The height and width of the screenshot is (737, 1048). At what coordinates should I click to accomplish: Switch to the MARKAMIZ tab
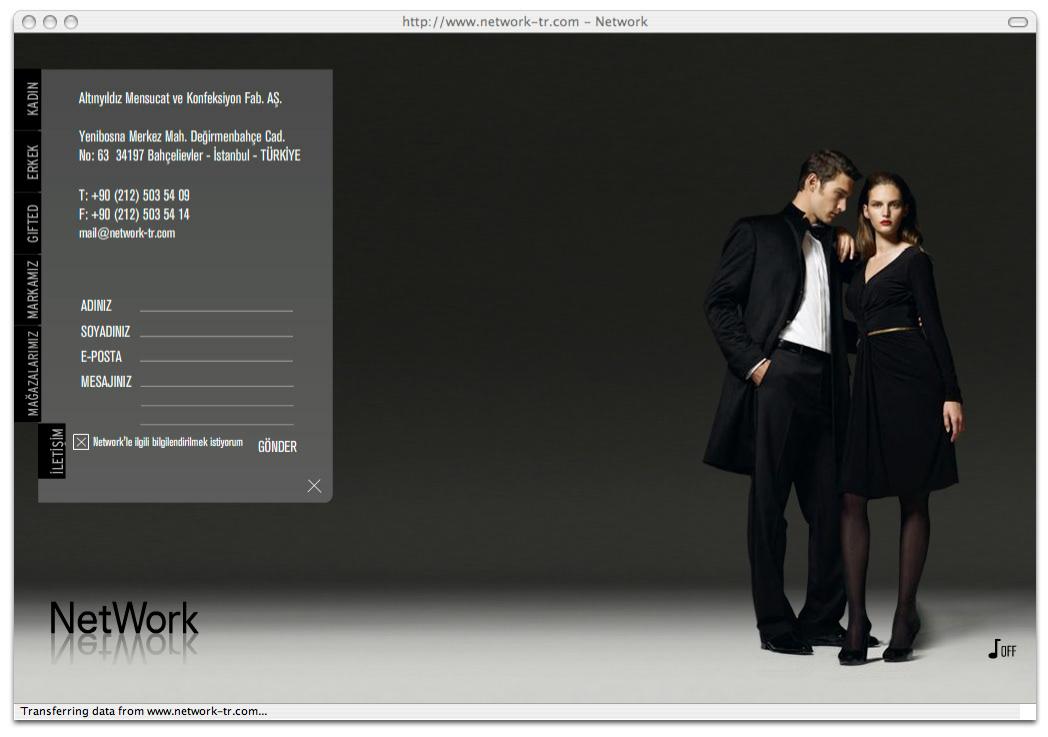click(x=27, y=289)
